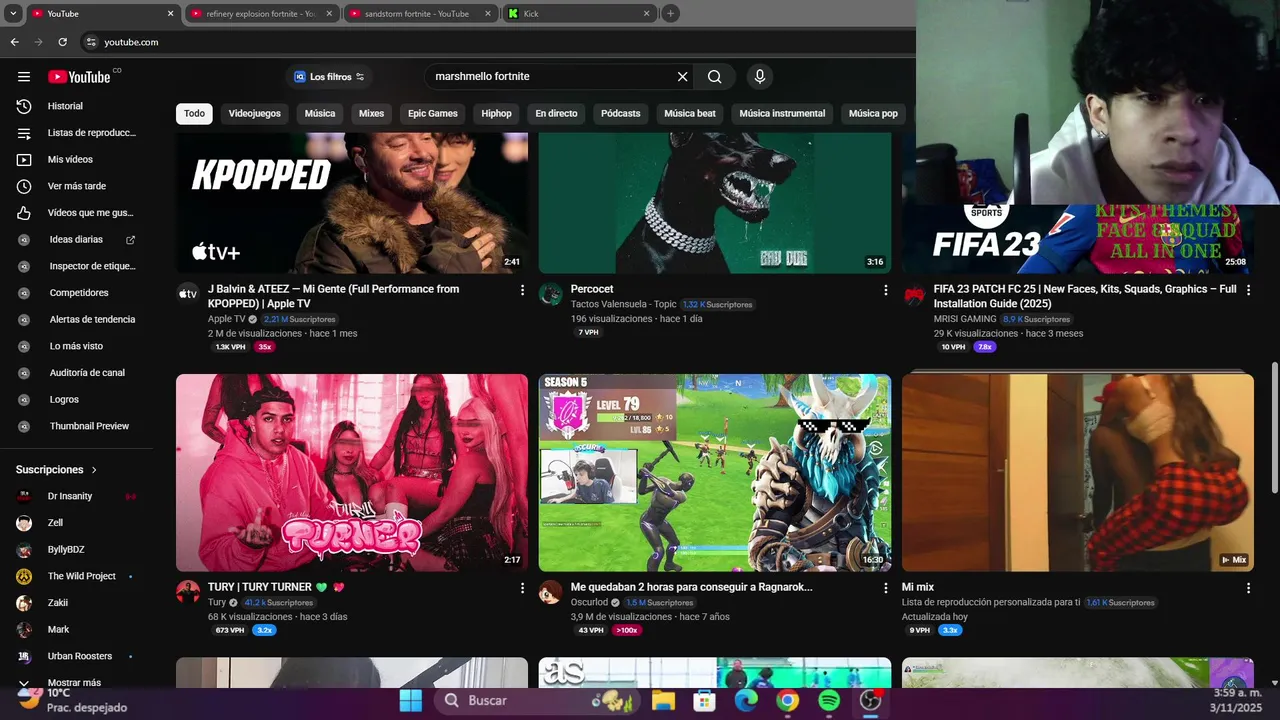Select the Música filter chip
Screen dimensions: 1280x720
[320, 114]
